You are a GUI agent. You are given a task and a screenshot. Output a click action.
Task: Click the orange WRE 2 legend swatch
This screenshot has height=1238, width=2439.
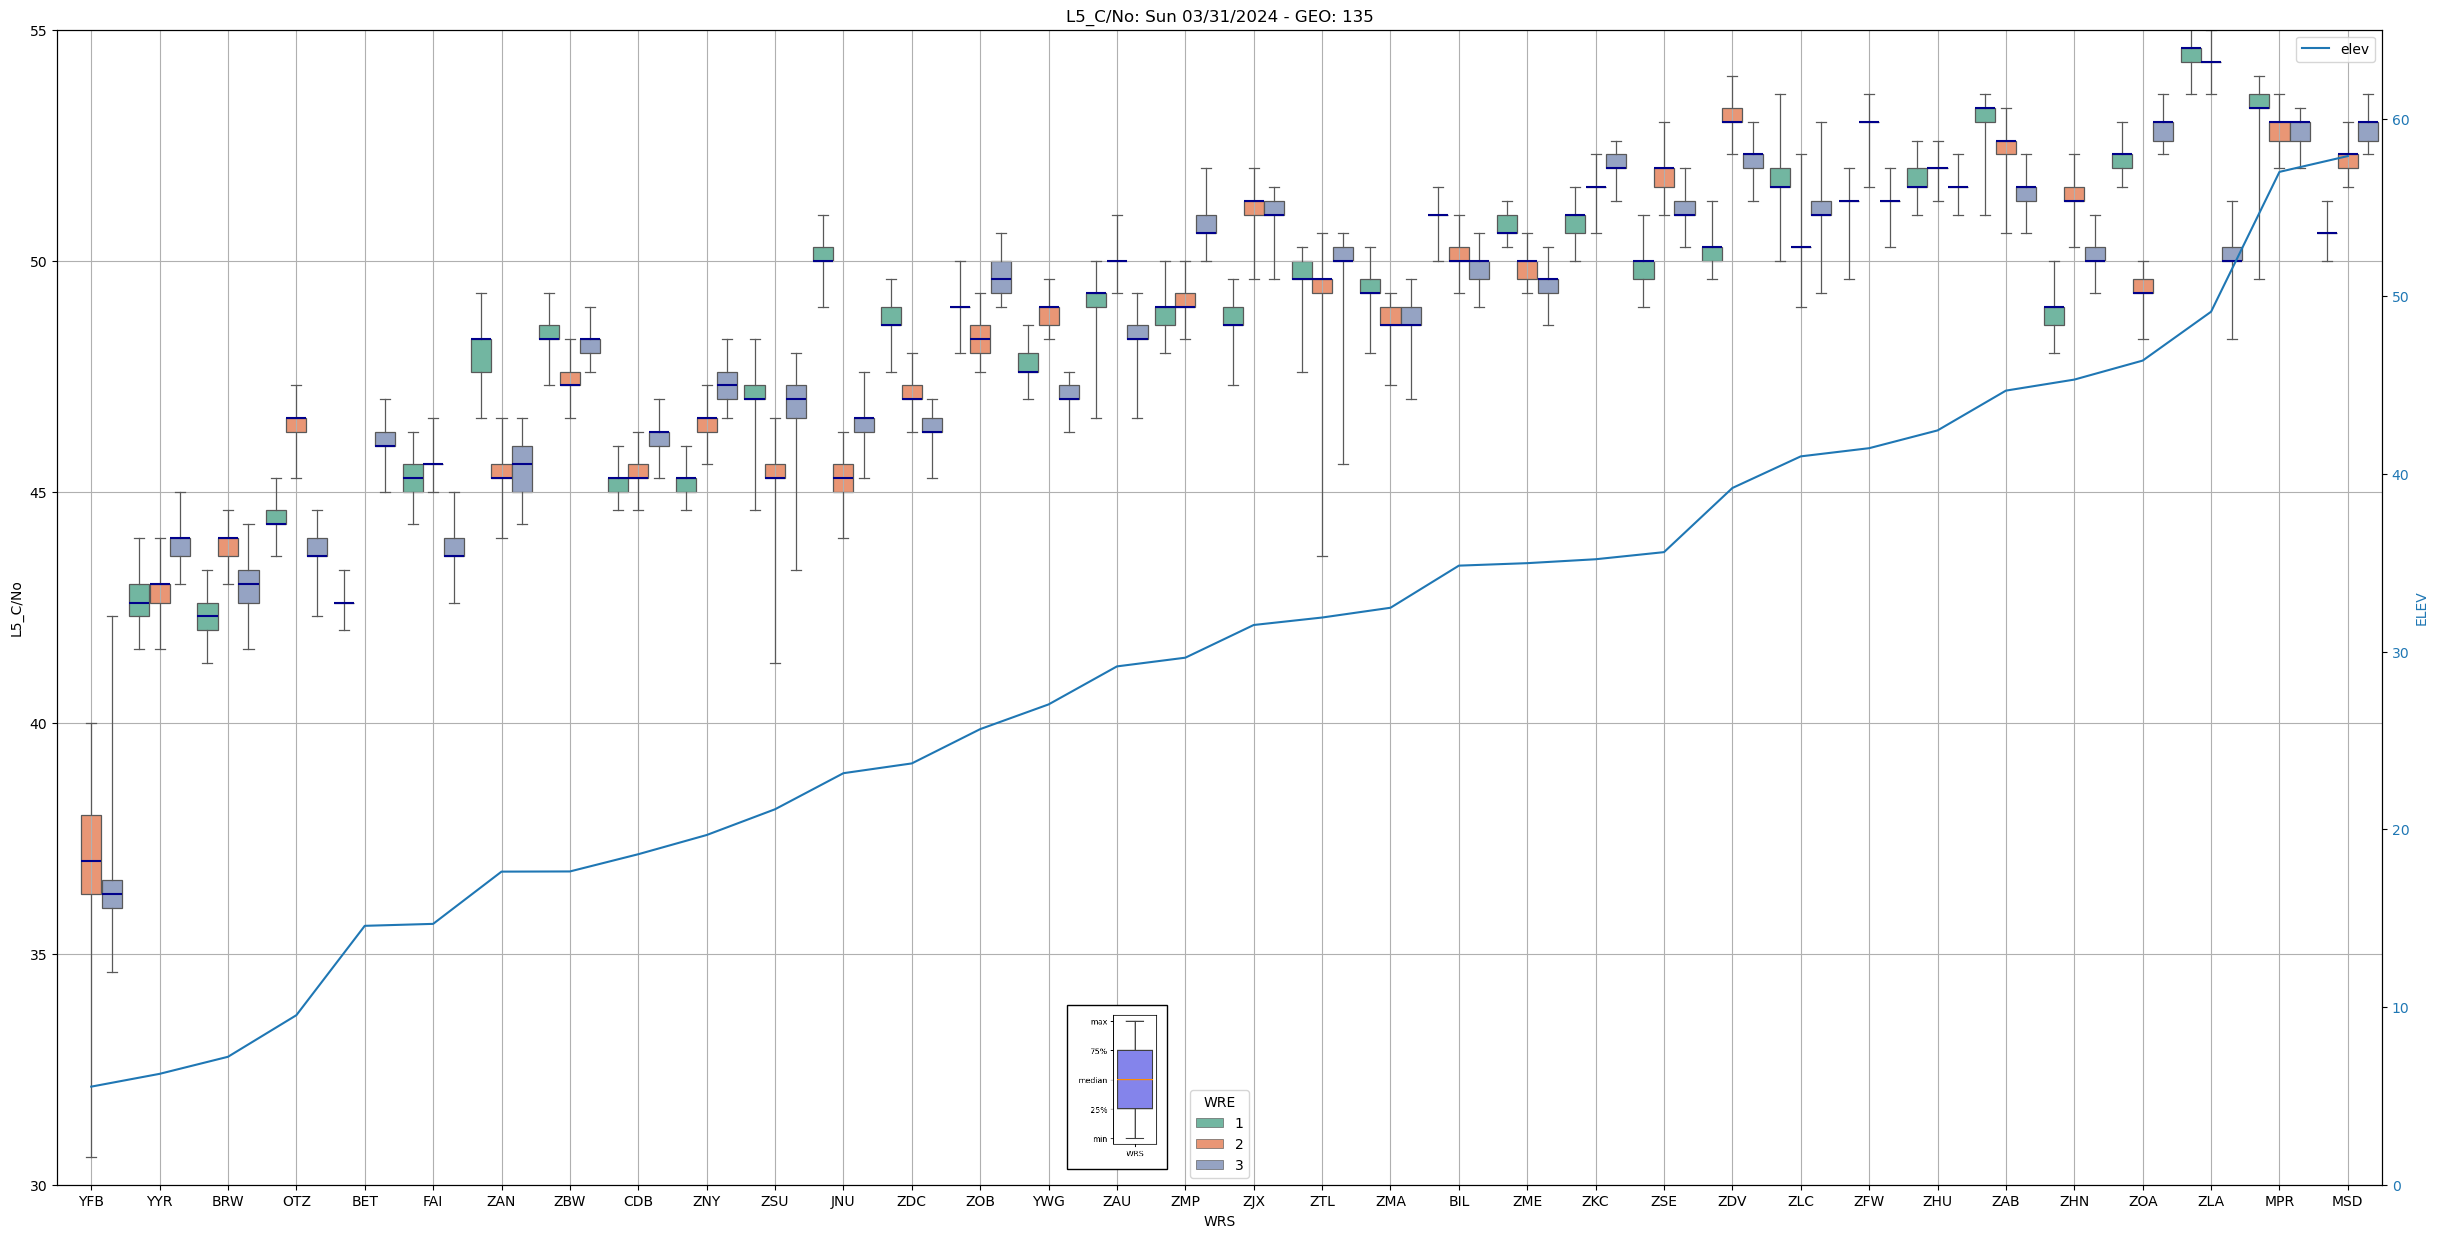(x=1210, y=1144)
